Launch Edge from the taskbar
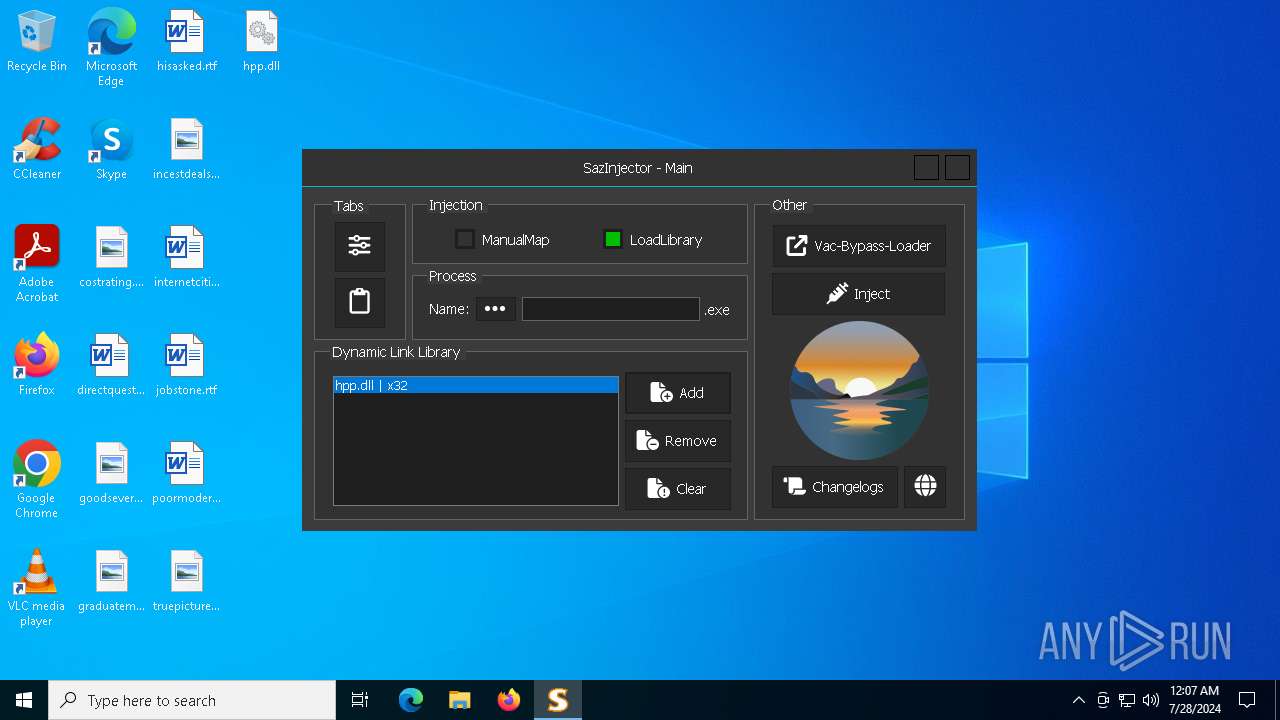 pos(411,700)
